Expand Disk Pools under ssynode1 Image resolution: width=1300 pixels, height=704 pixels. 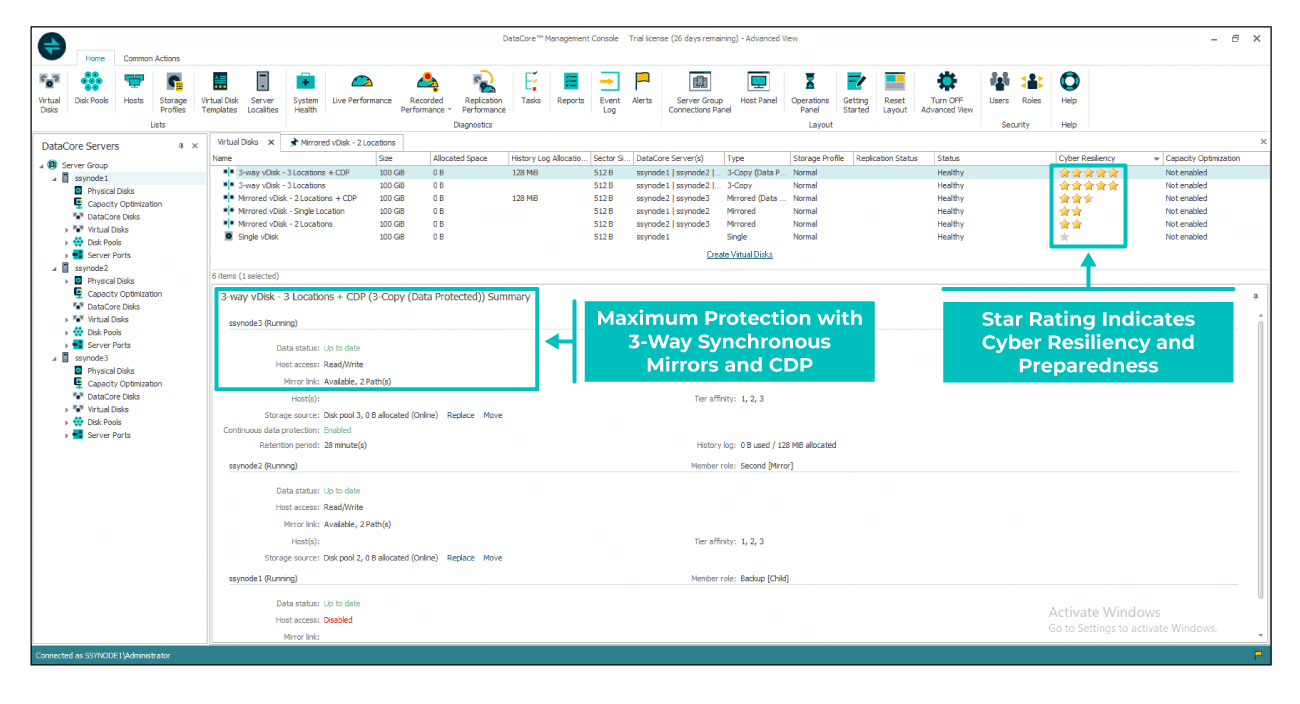67,242
